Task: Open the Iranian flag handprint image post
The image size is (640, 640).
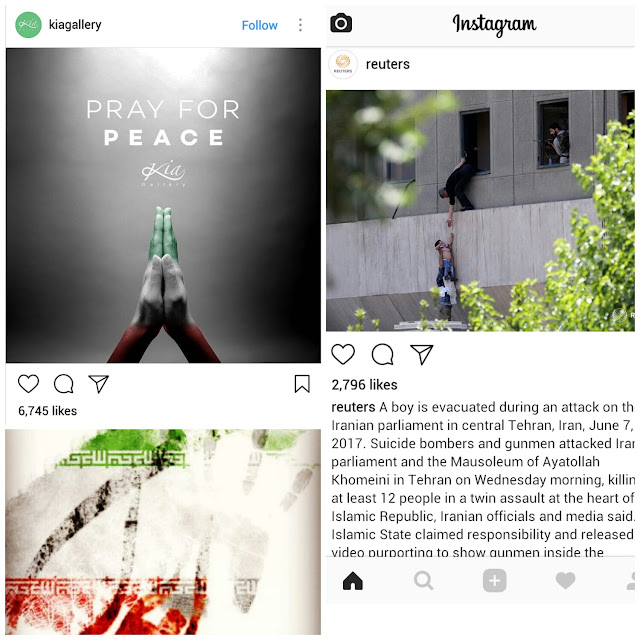Action: coord(163,532)
